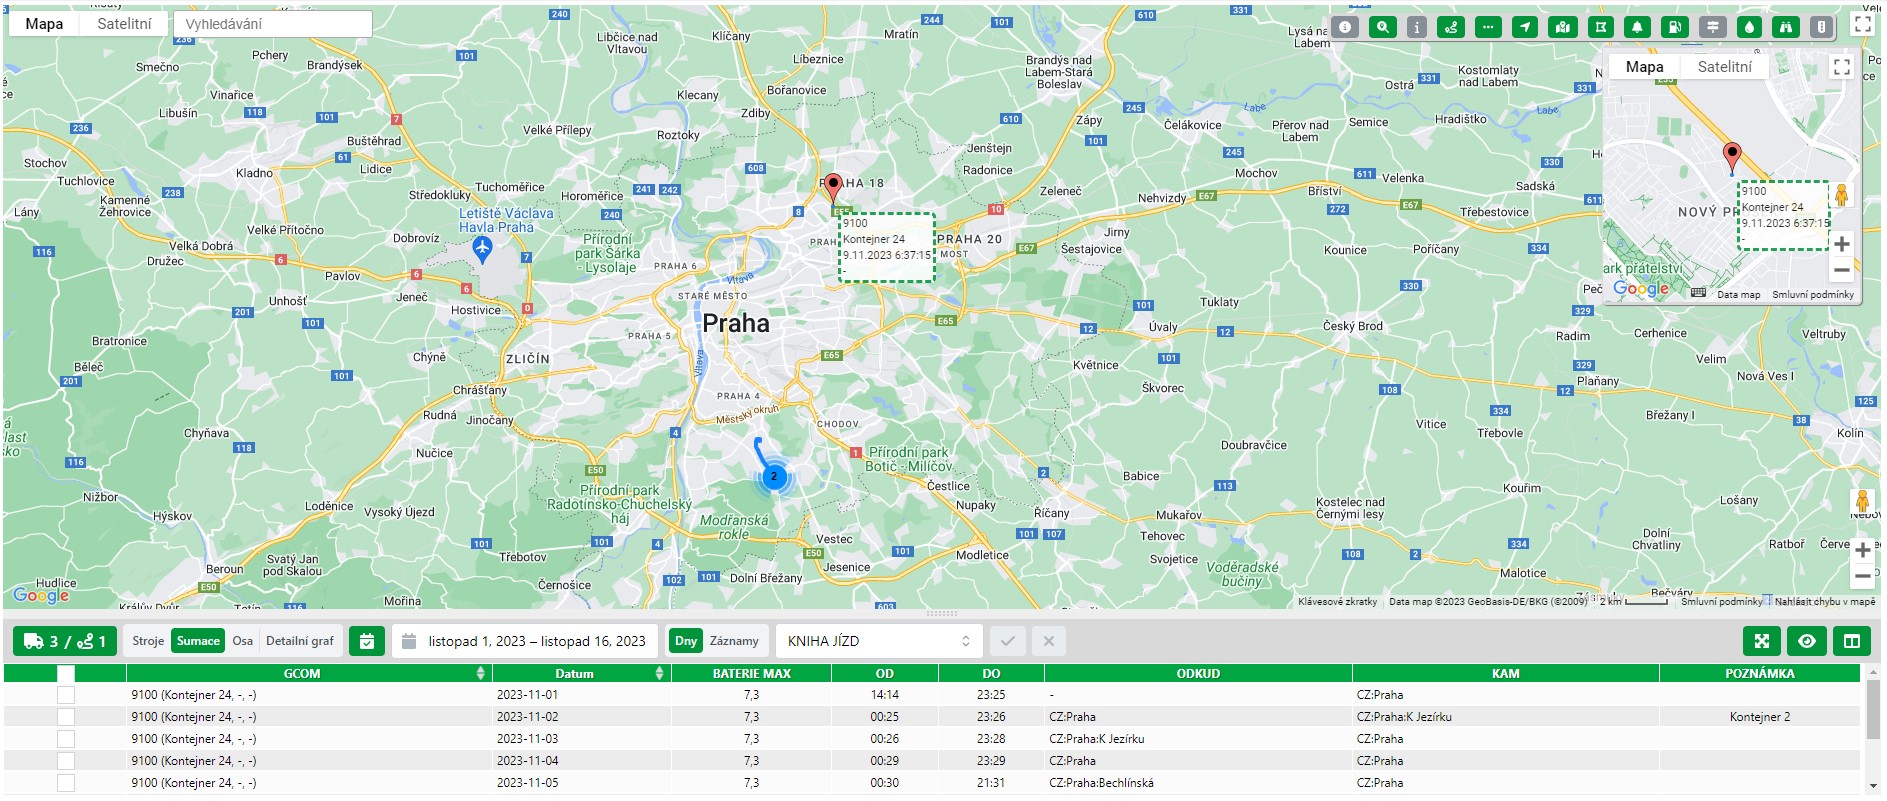Switch mini map to Satelitní view
This screenshot has height=801, width=1887.
click(x=1725, y=67)
